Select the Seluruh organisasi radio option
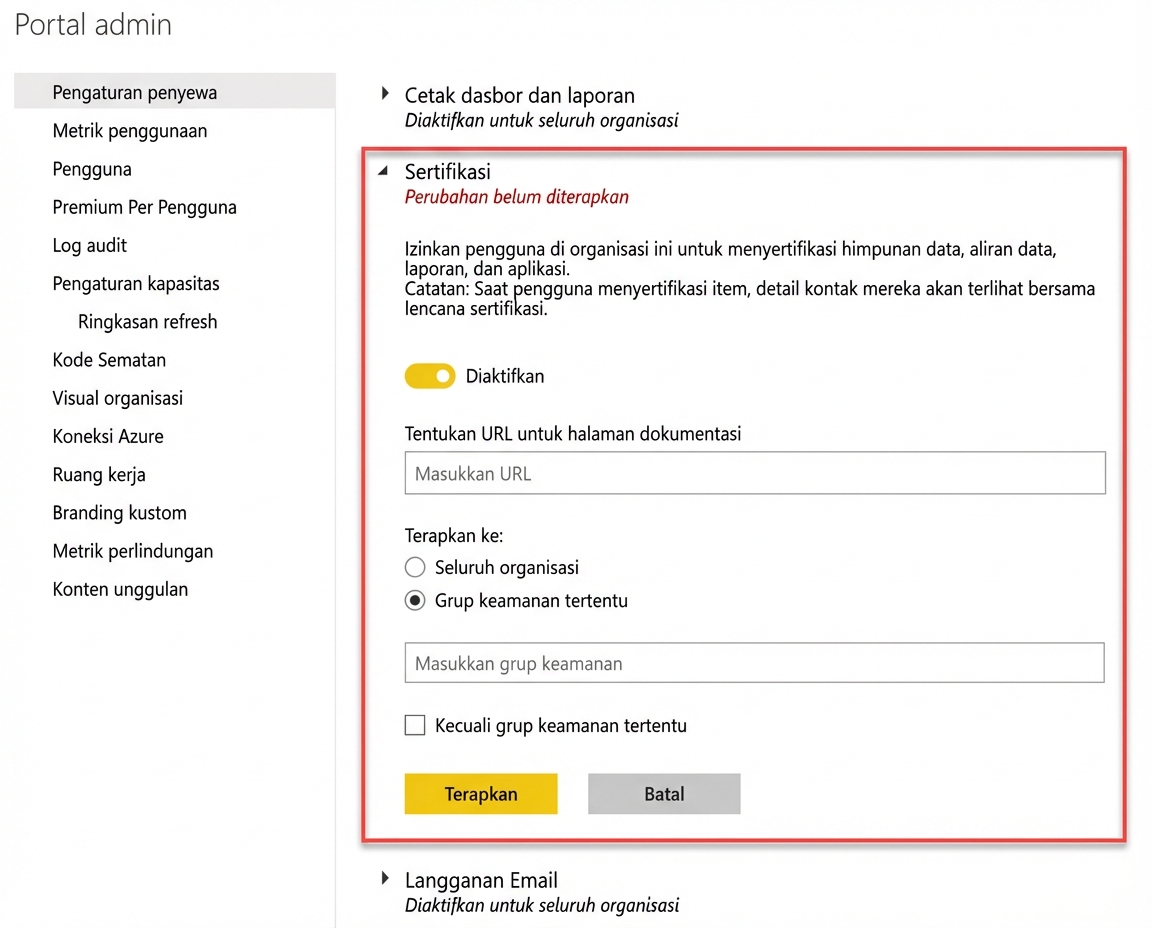This screenshot has height=928, width=1152. [415, 567]
